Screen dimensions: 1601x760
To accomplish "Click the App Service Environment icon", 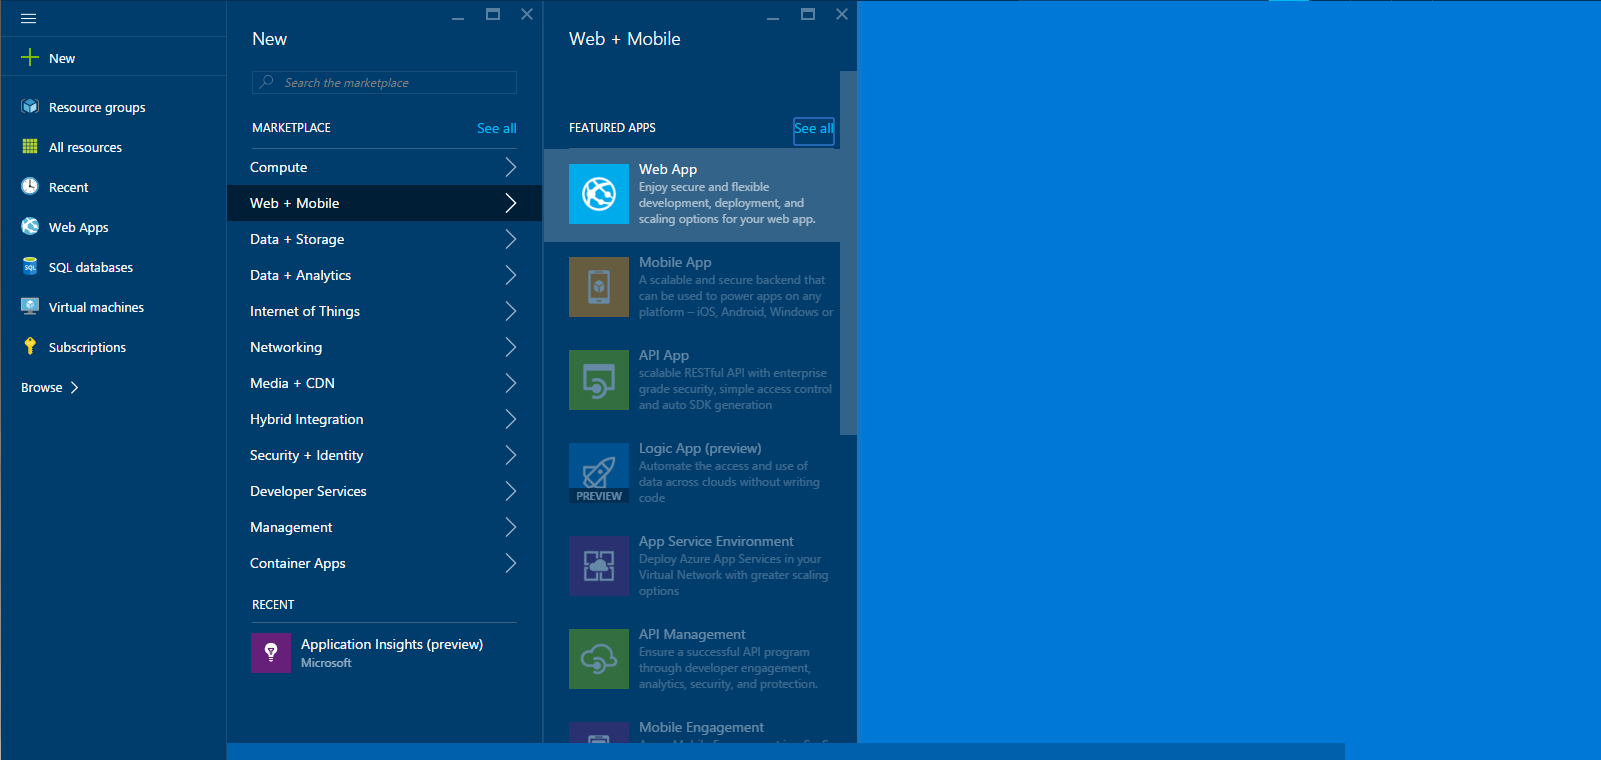I will [599, 566].
